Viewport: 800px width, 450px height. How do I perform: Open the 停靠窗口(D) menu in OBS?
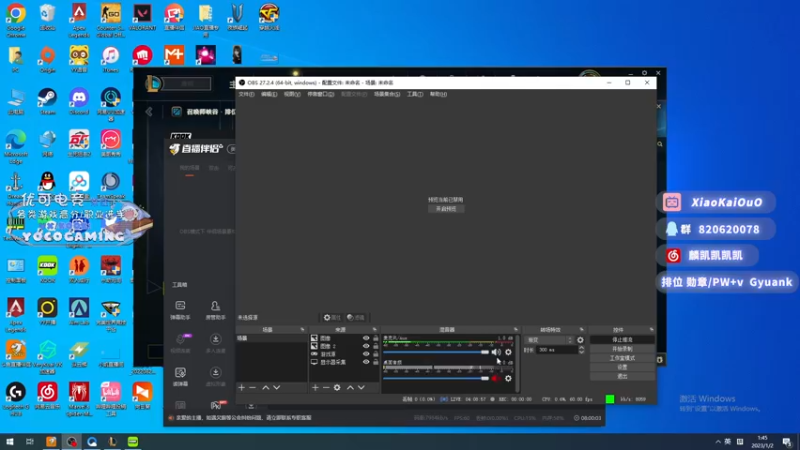point(320,94)
